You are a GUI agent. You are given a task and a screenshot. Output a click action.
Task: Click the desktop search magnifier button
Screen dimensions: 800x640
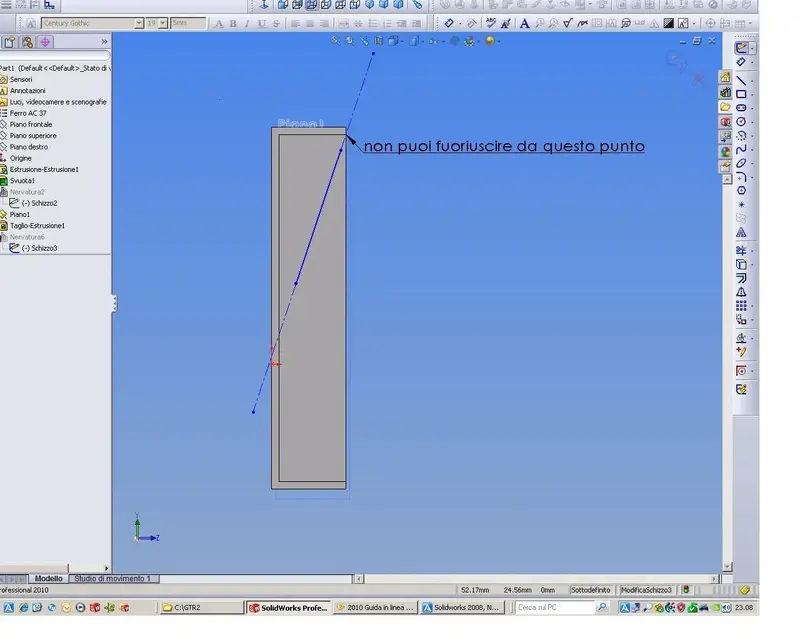[602, 608]
